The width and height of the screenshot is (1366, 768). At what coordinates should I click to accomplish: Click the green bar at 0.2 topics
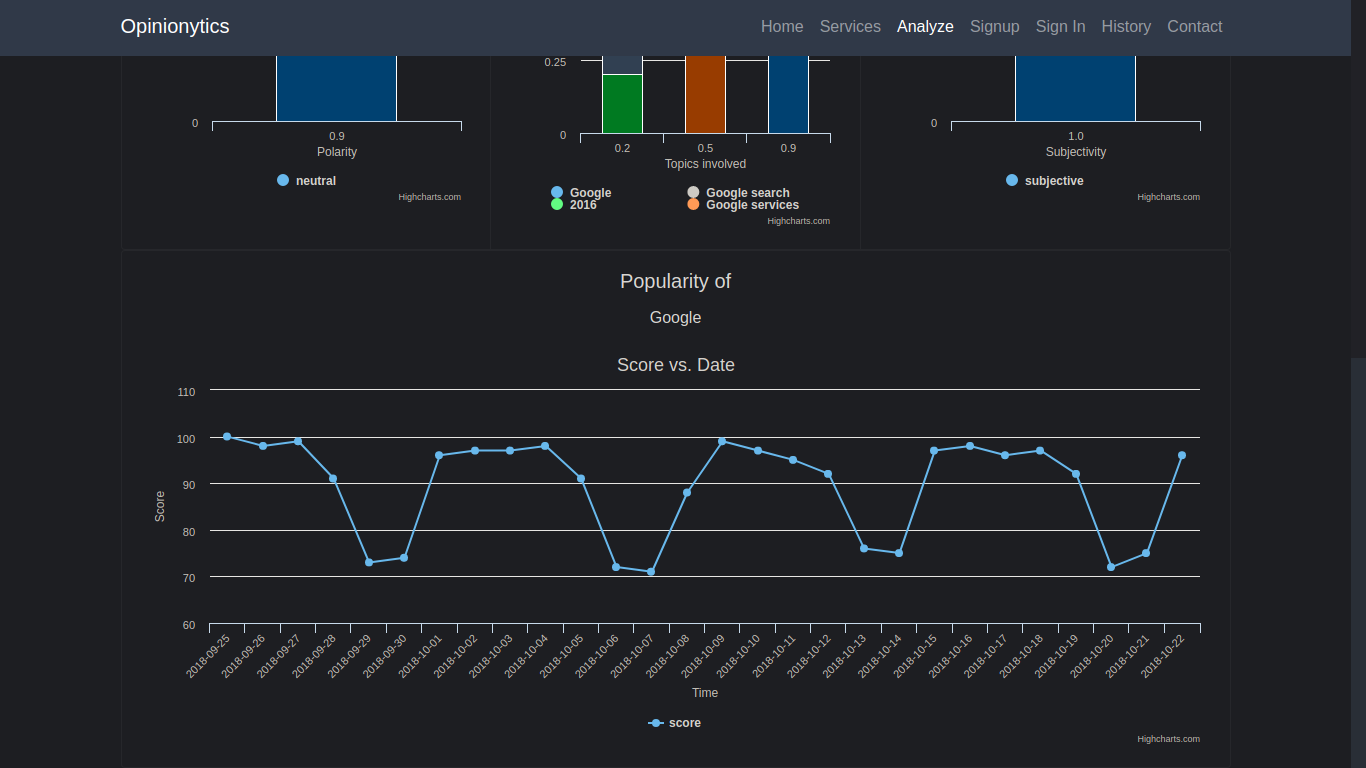pyautogui.click(x=622, y=104)
